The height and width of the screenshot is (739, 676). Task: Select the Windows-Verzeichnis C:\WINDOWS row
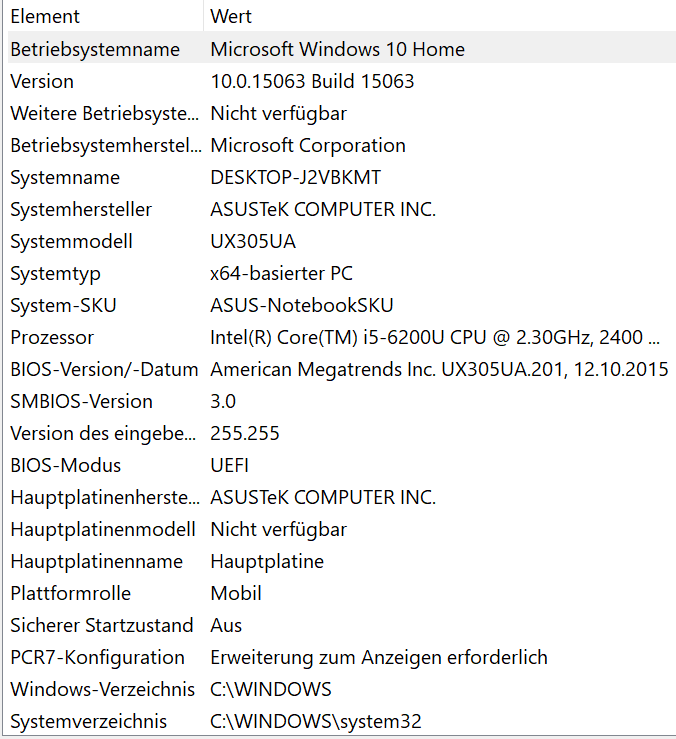(342, 690)
